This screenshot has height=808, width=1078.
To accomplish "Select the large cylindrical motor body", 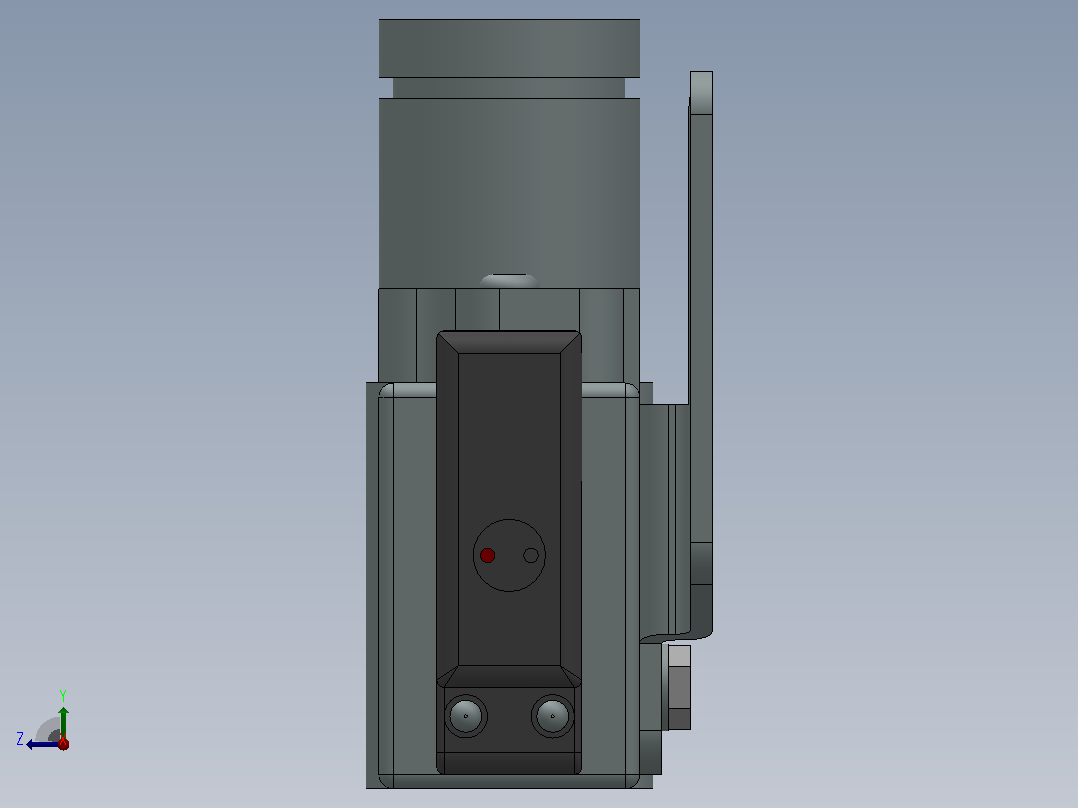I will tap(509, 193).
